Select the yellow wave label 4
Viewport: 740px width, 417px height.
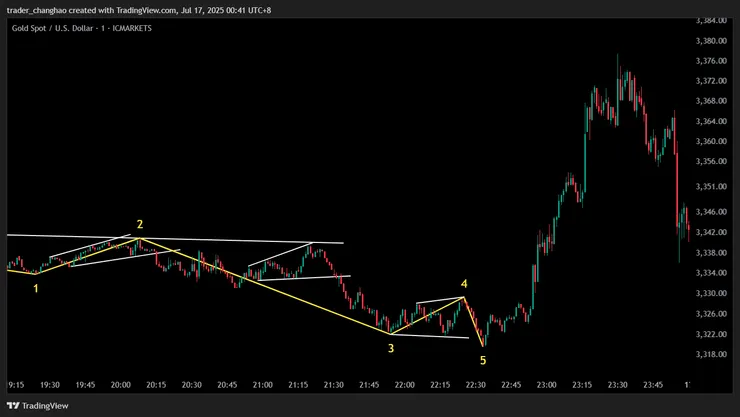pos(464,284)
